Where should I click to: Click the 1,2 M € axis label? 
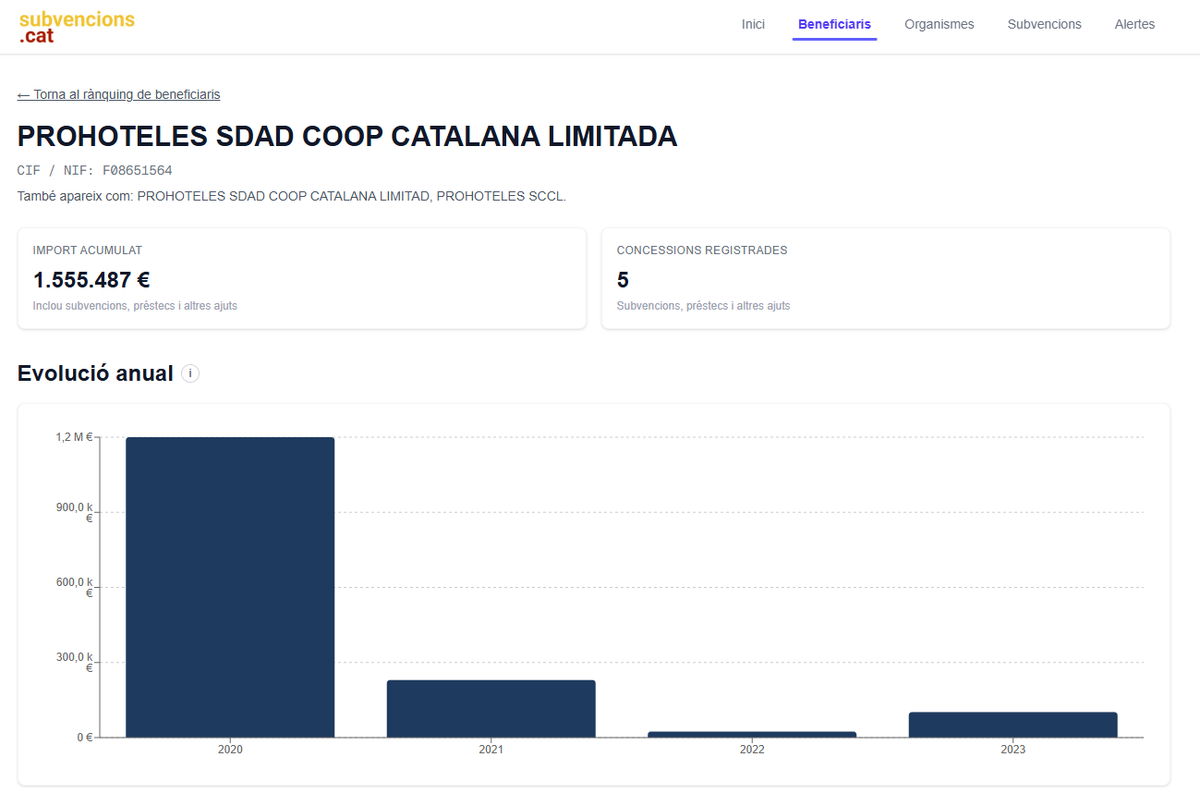point(74,437)
